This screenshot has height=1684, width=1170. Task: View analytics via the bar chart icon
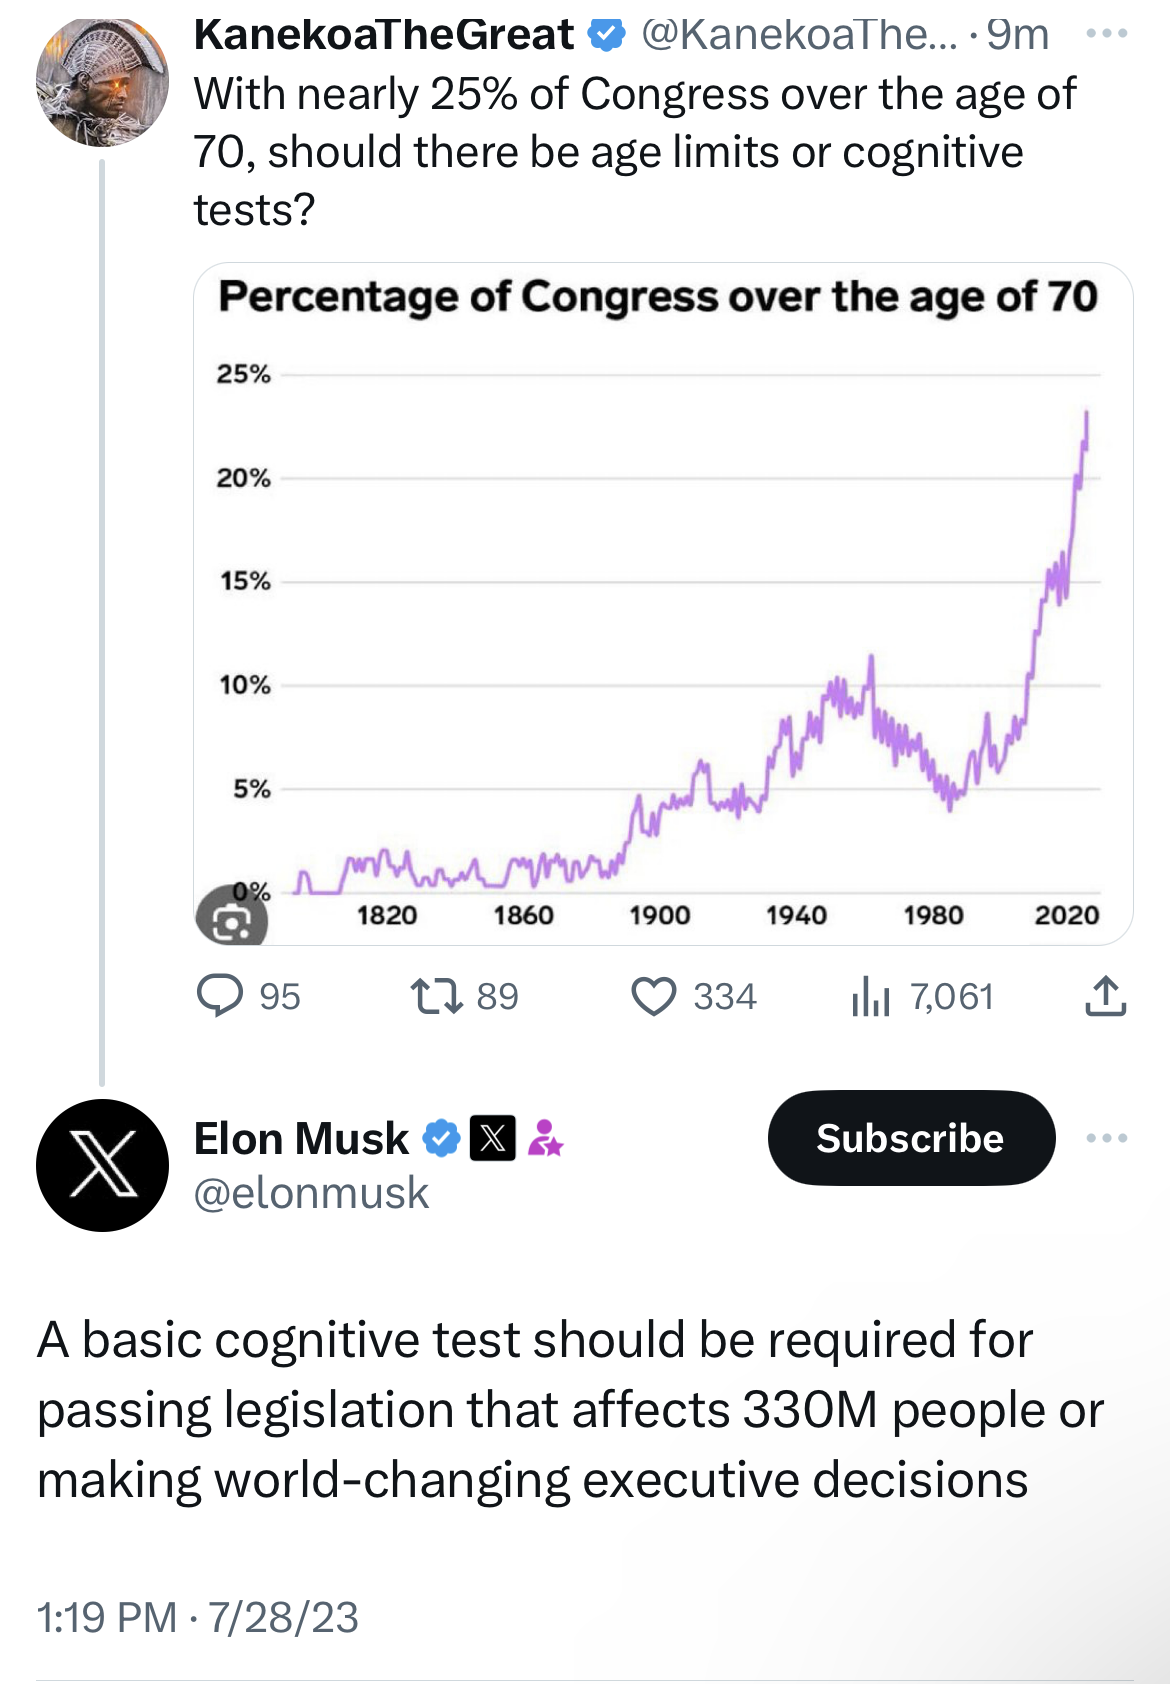870,996
